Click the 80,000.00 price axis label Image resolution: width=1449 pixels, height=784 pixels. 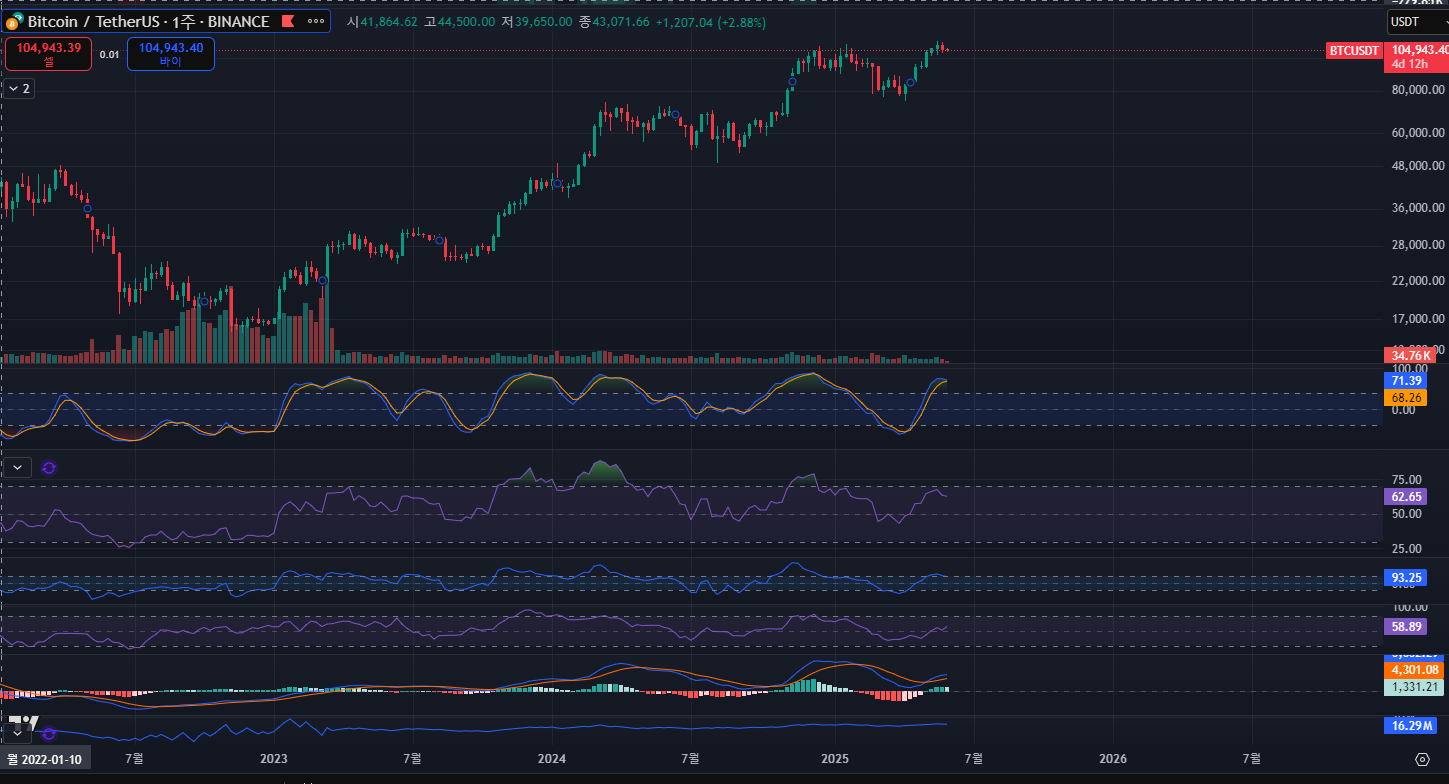(1418, 90)
